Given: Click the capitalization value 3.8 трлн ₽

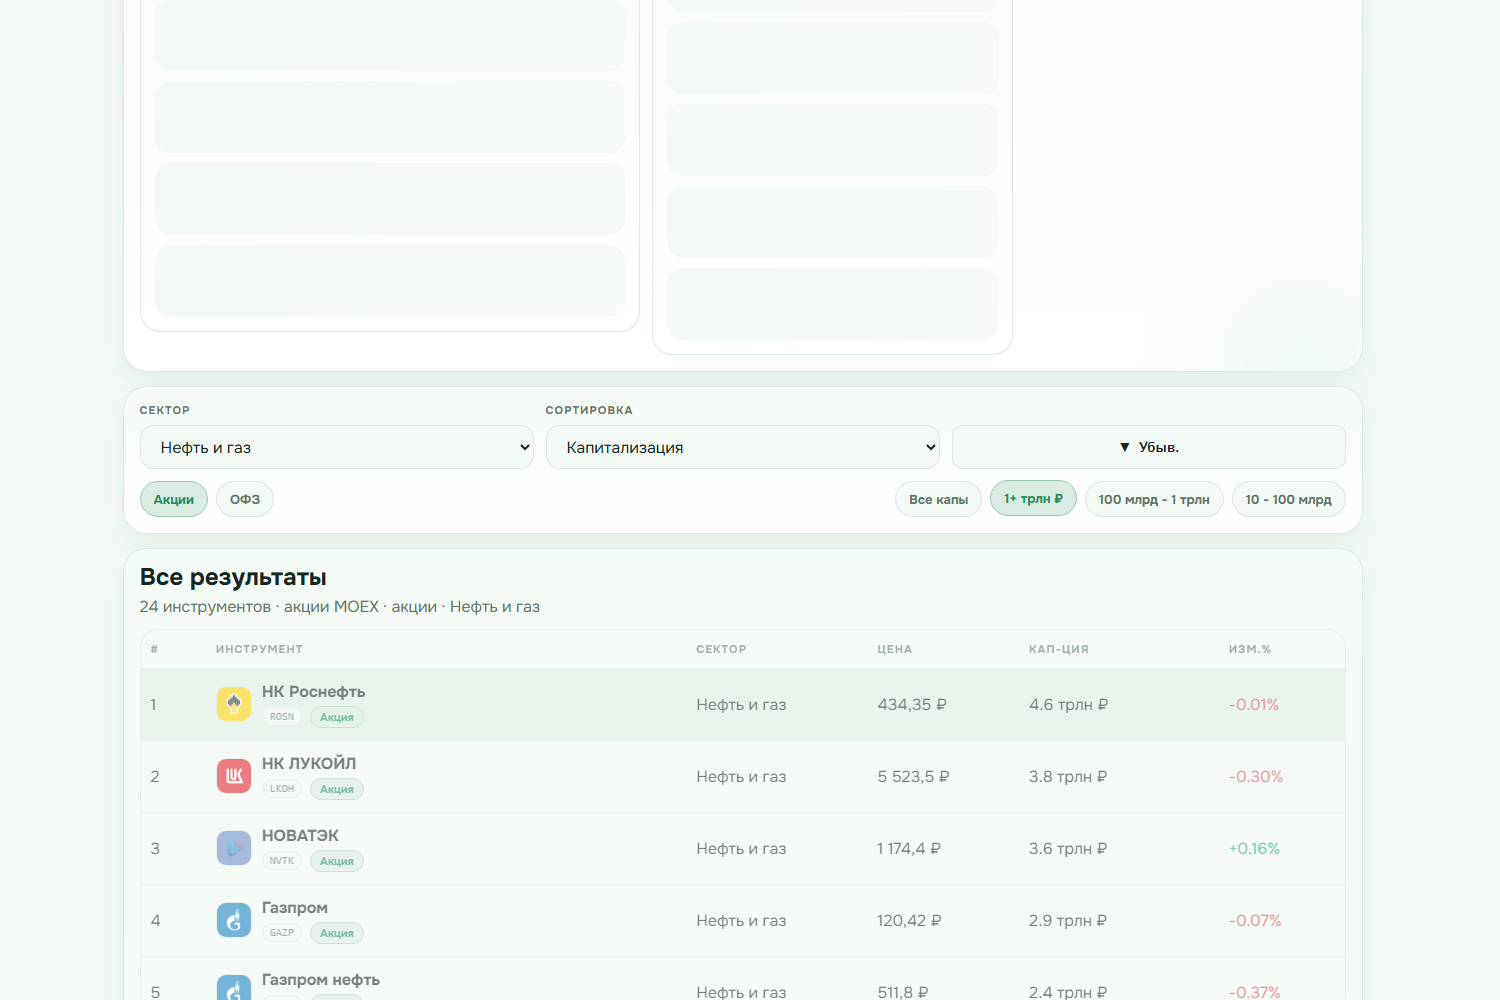Looking at the screenshot, I should point(1068,777).
